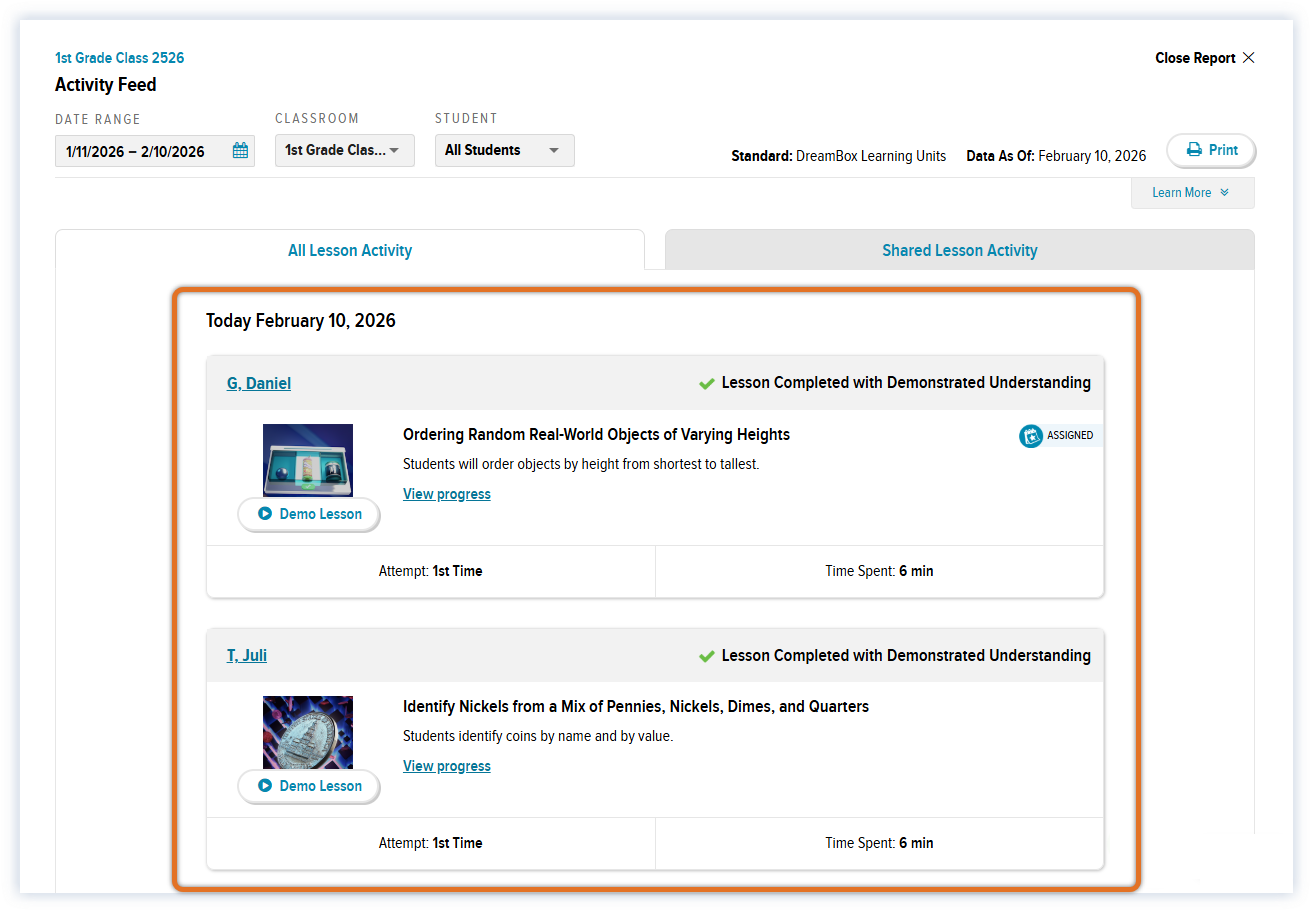Open student T, Juli's profile link
The image size is (1313, 913).
[247, 656]
